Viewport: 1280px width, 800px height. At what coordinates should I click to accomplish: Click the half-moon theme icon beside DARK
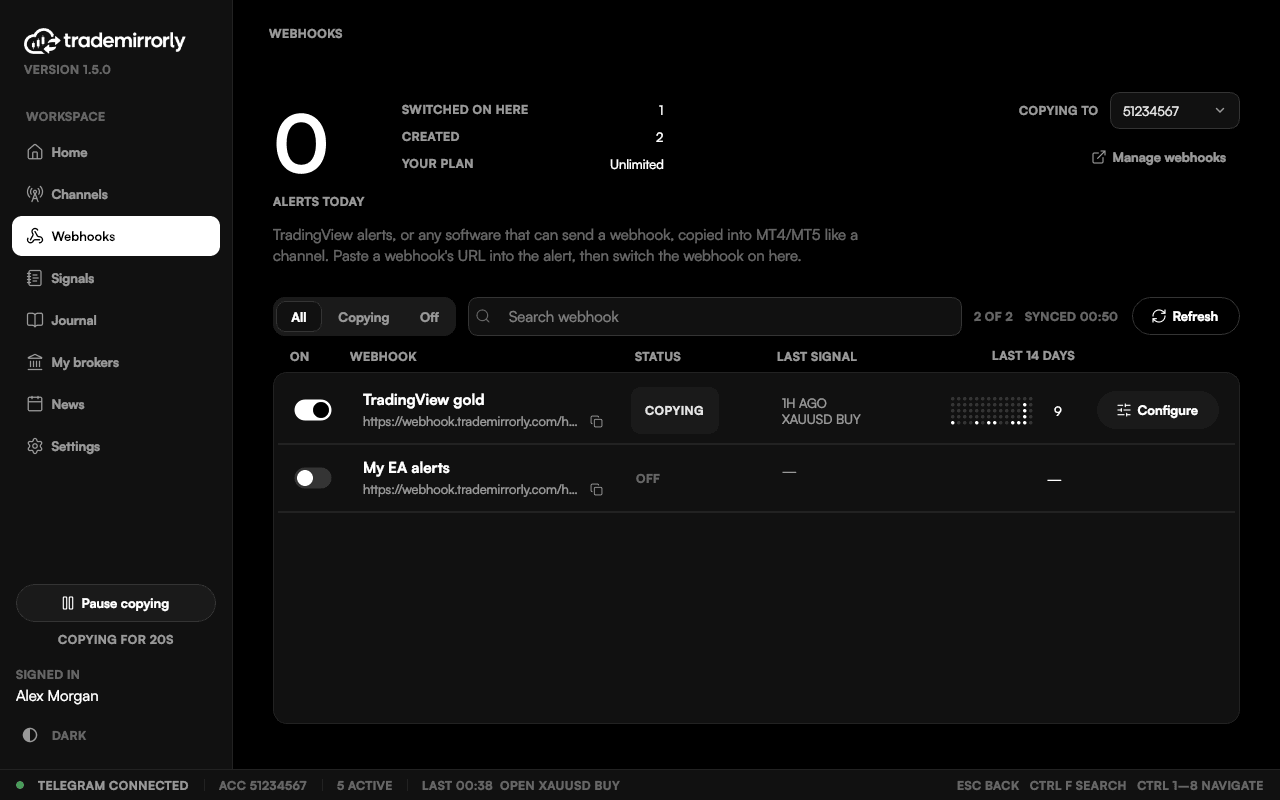pos(30,735)
